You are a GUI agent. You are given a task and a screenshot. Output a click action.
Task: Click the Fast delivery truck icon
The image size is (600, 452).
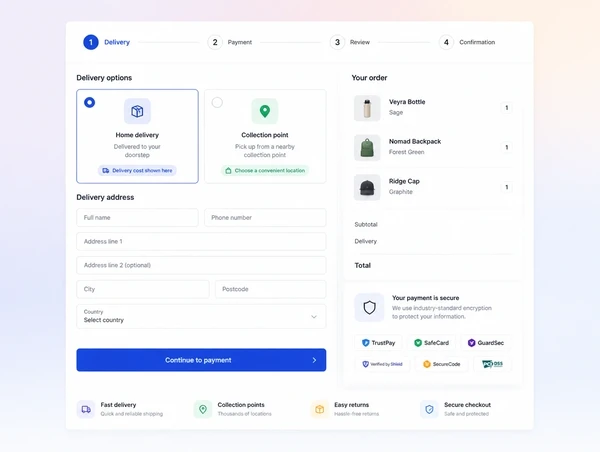point(86,410)
